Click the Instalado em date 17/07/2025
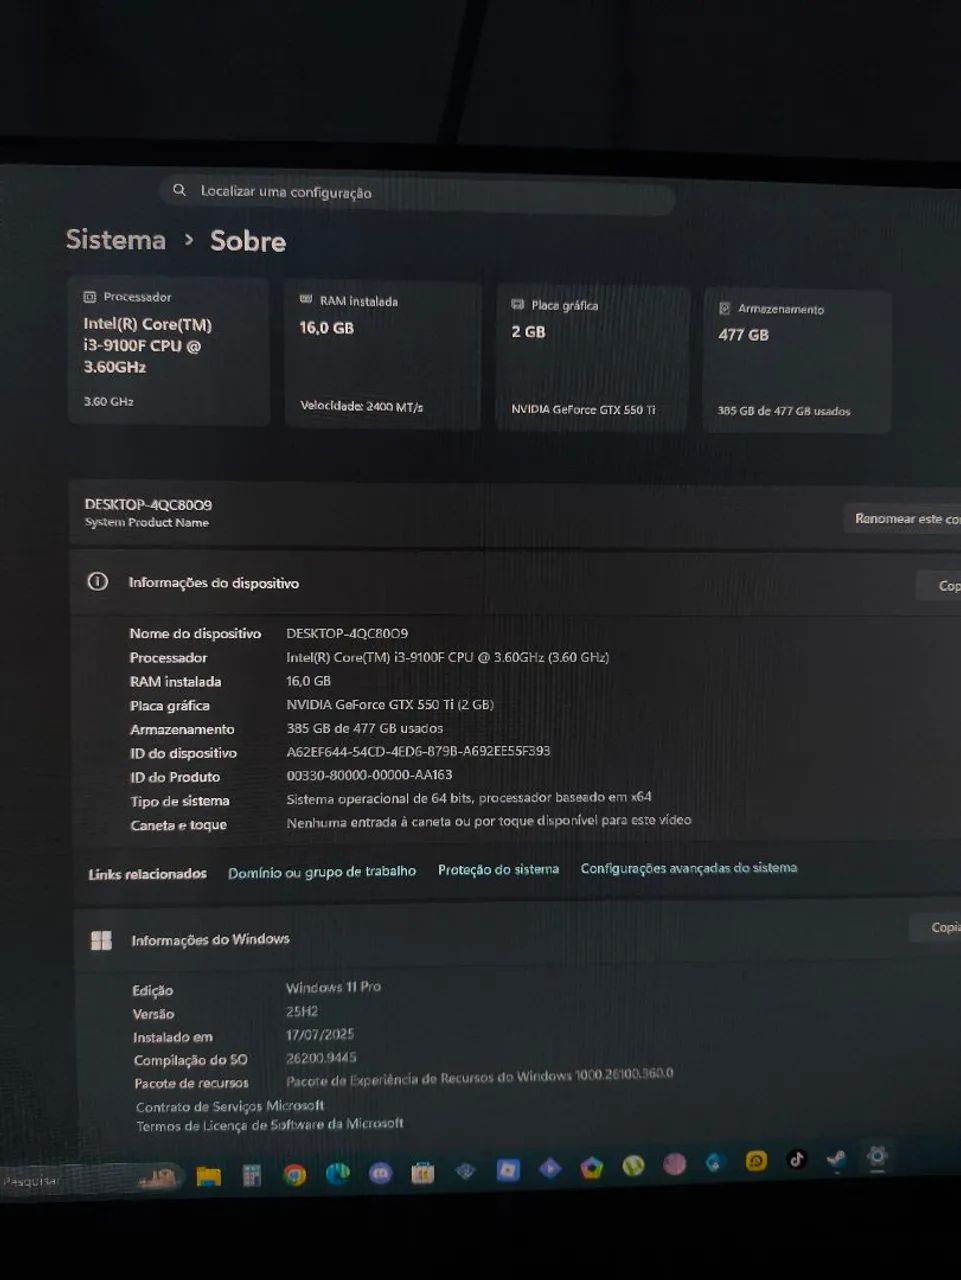 tap(320, 1034)
